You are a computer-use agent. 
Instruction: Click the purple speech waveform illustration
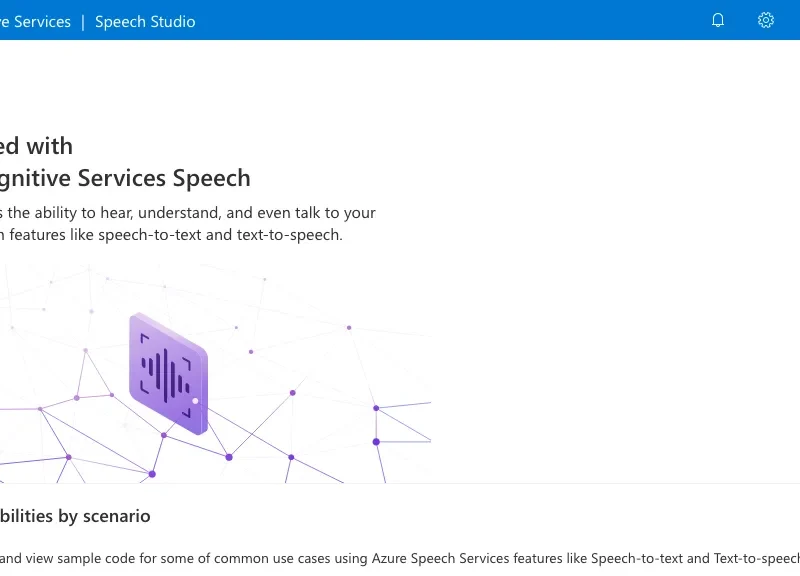[x=168, y=373]
